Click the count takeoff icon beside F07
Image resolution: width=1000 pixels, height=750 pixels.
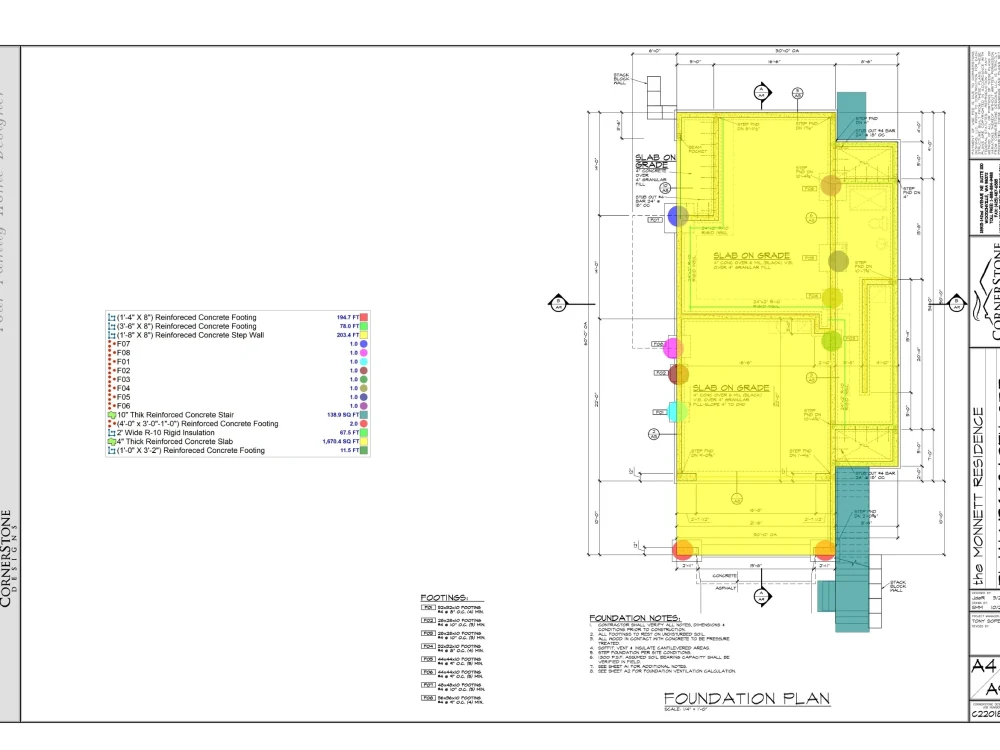[x=110, y=344]
